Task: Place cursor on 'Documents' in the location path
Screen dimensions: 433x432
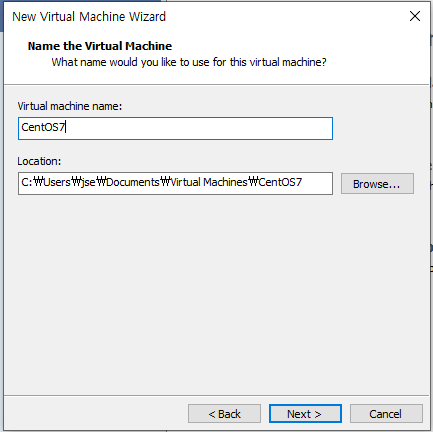Action: [133, 182]
